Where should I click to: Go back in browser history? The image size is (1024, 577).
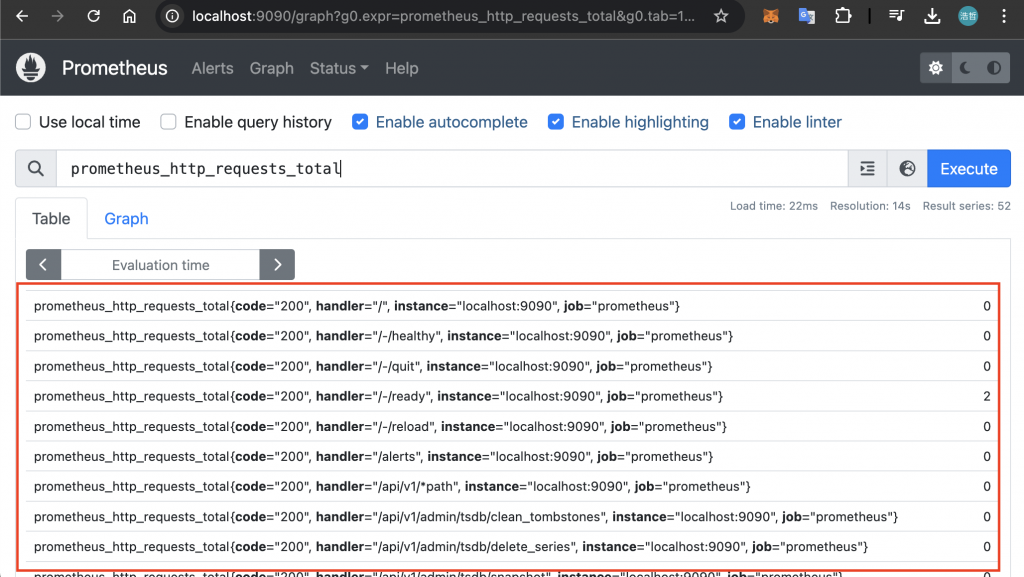(22, 16)
